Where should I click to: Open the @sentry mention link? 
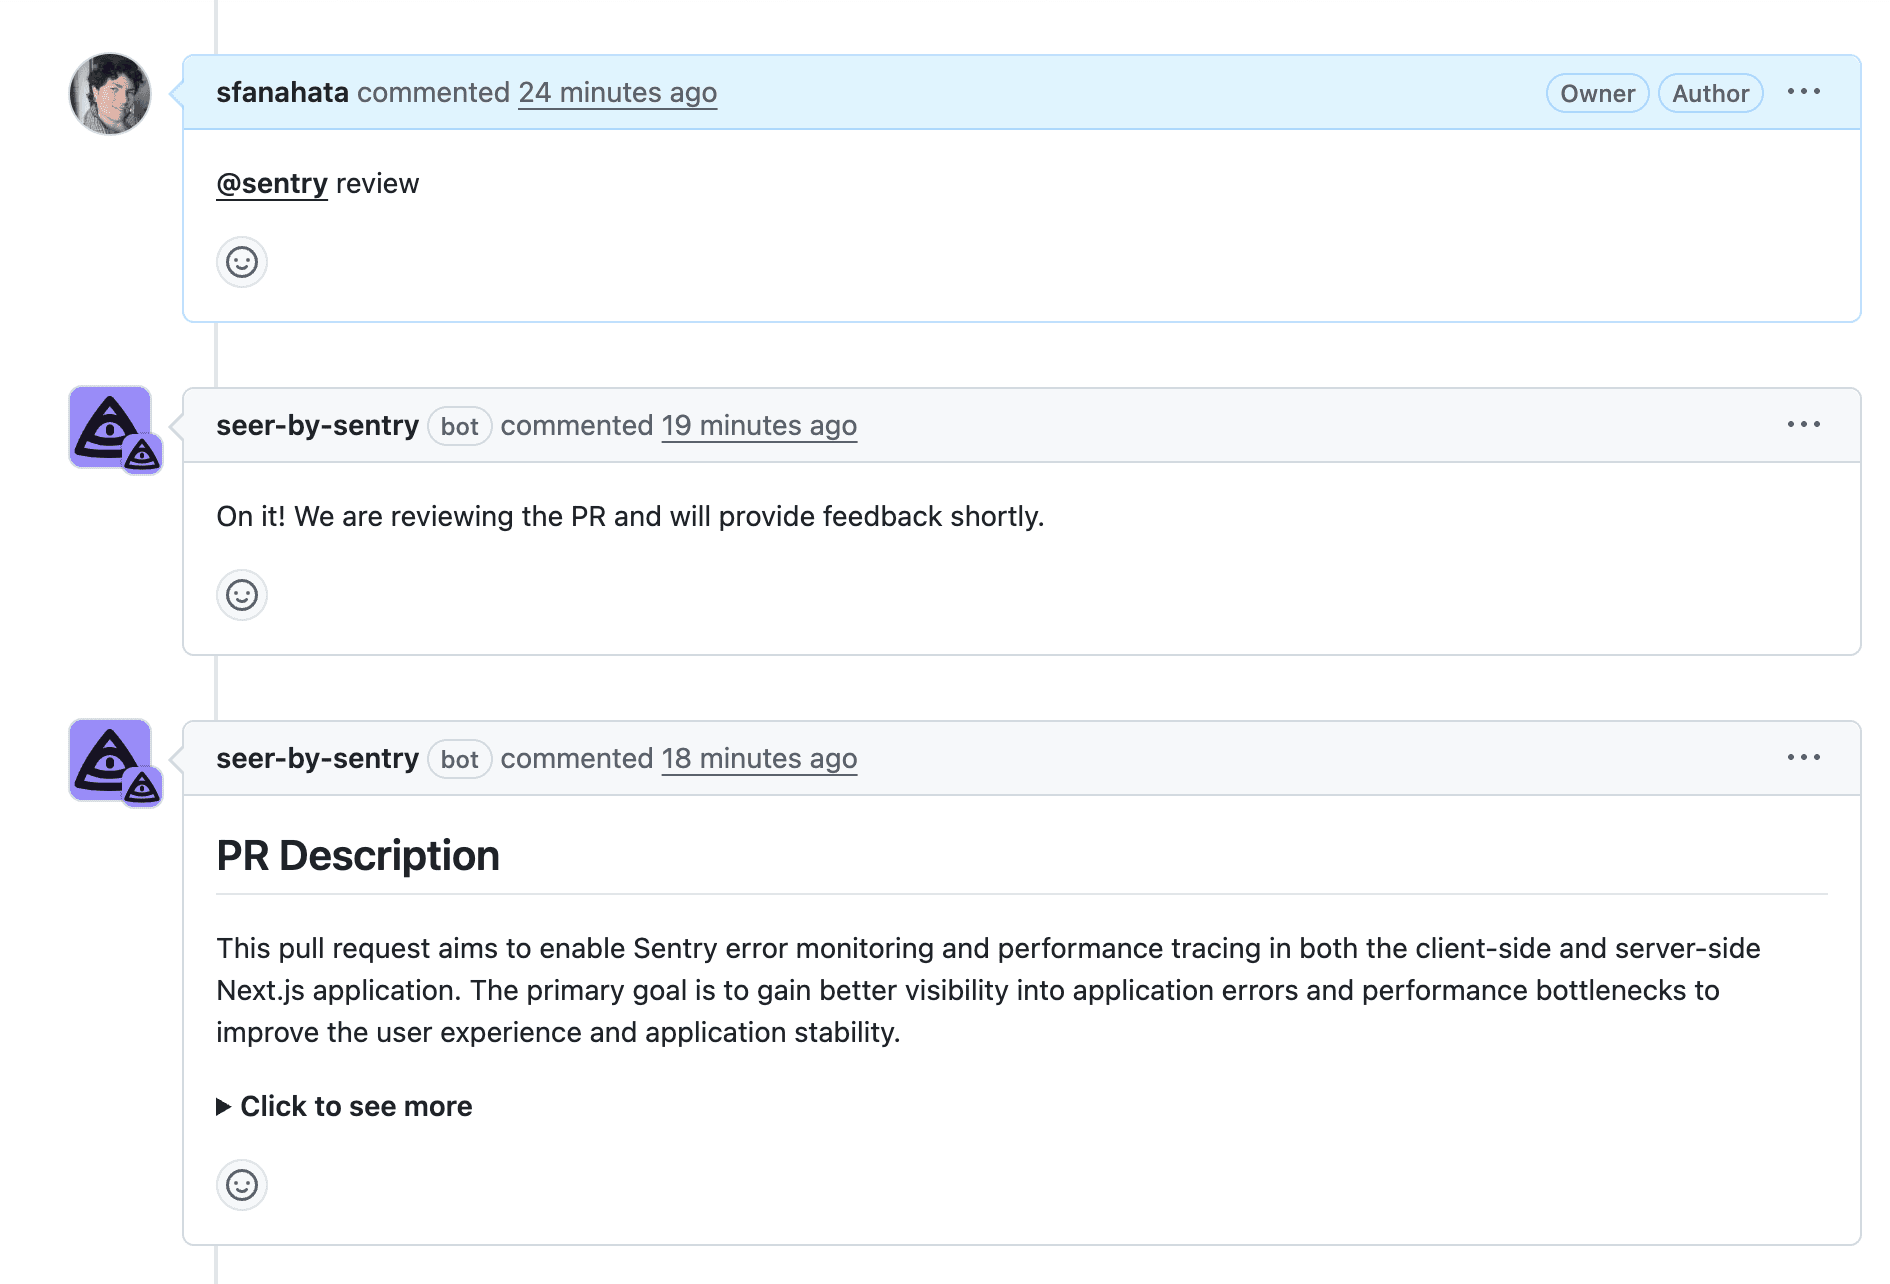coord(271,183)
